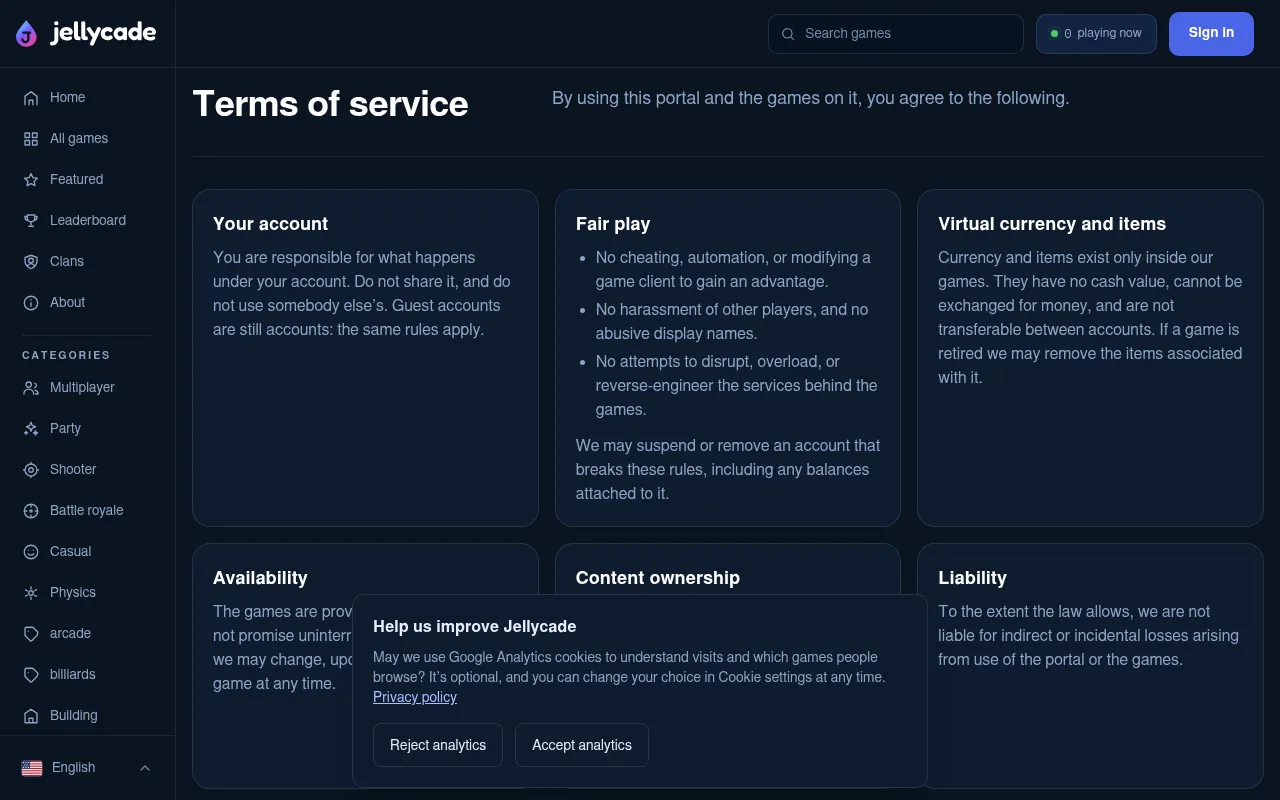Click the Building icon in sidebar

point(31,715)
